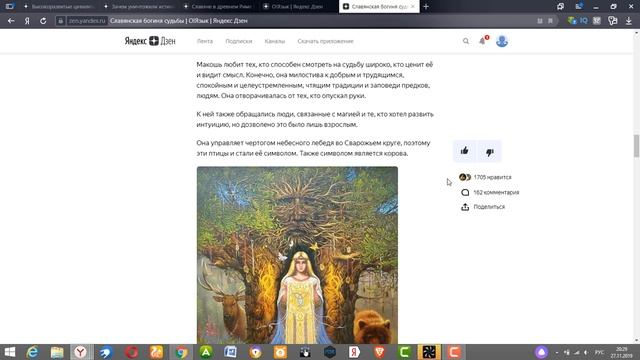Click 'Скачать приложение' link
Viewport: 640px width, 360px height.
point(325,41)
